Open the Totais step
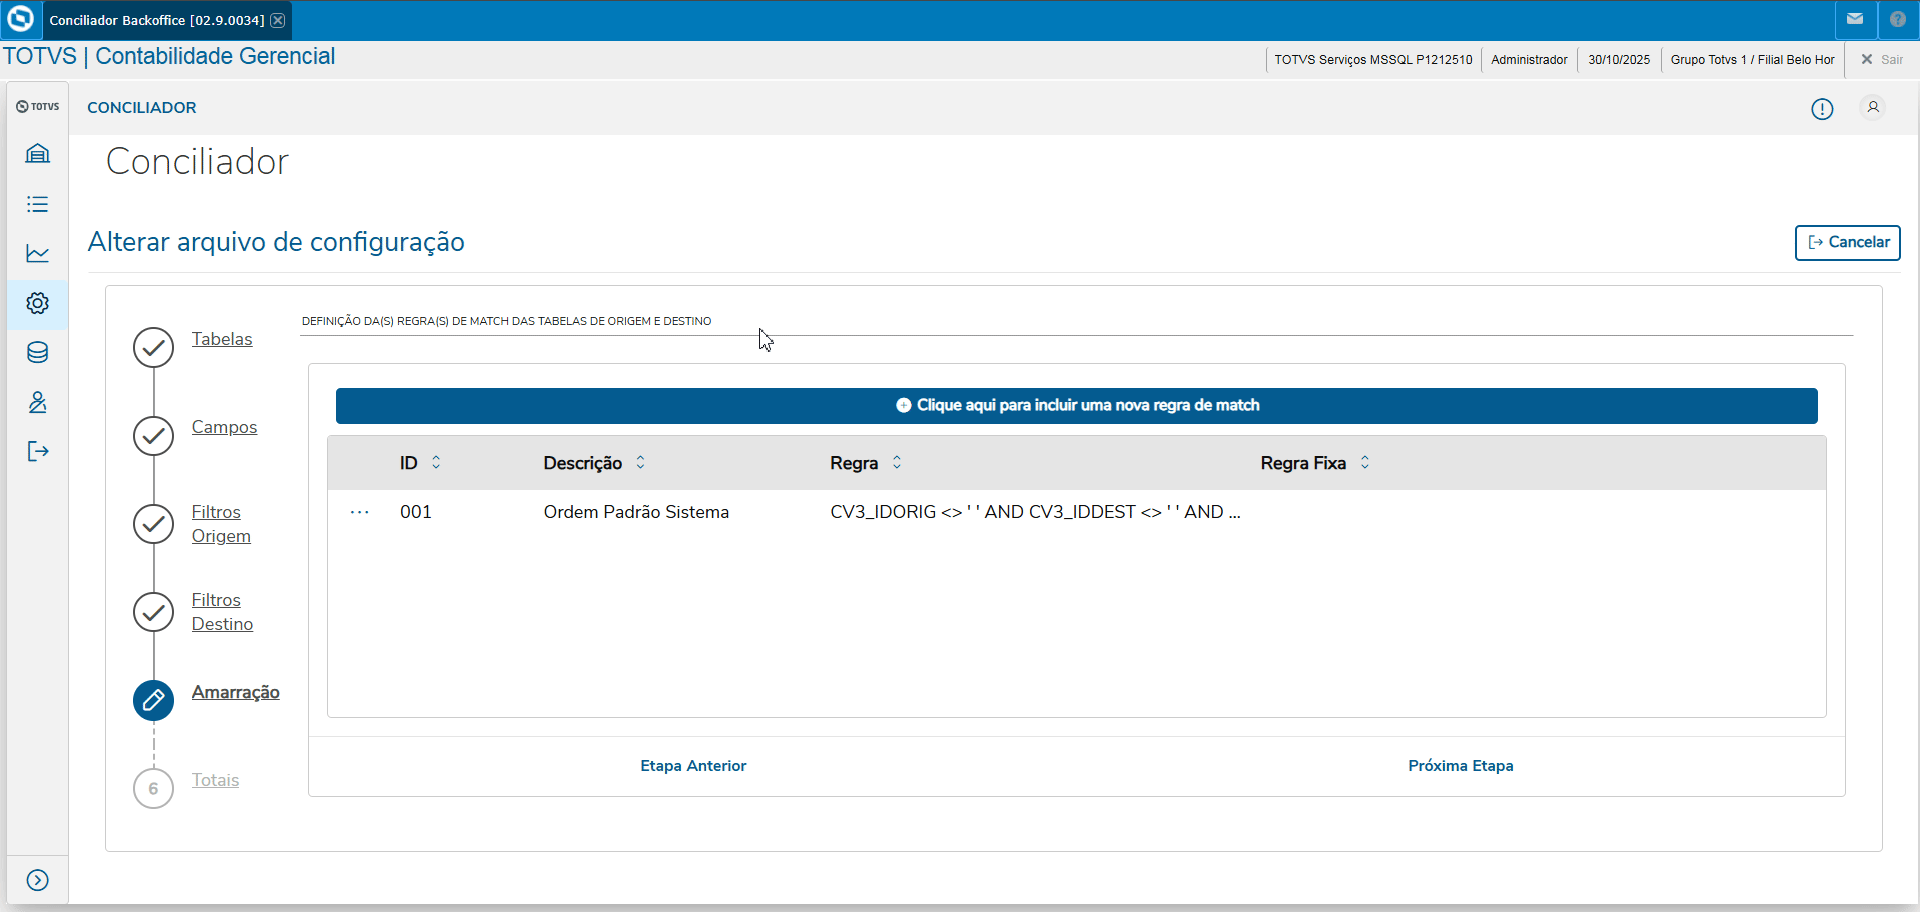The height and width of the screenshot is (912, 1920). (215, 780)
